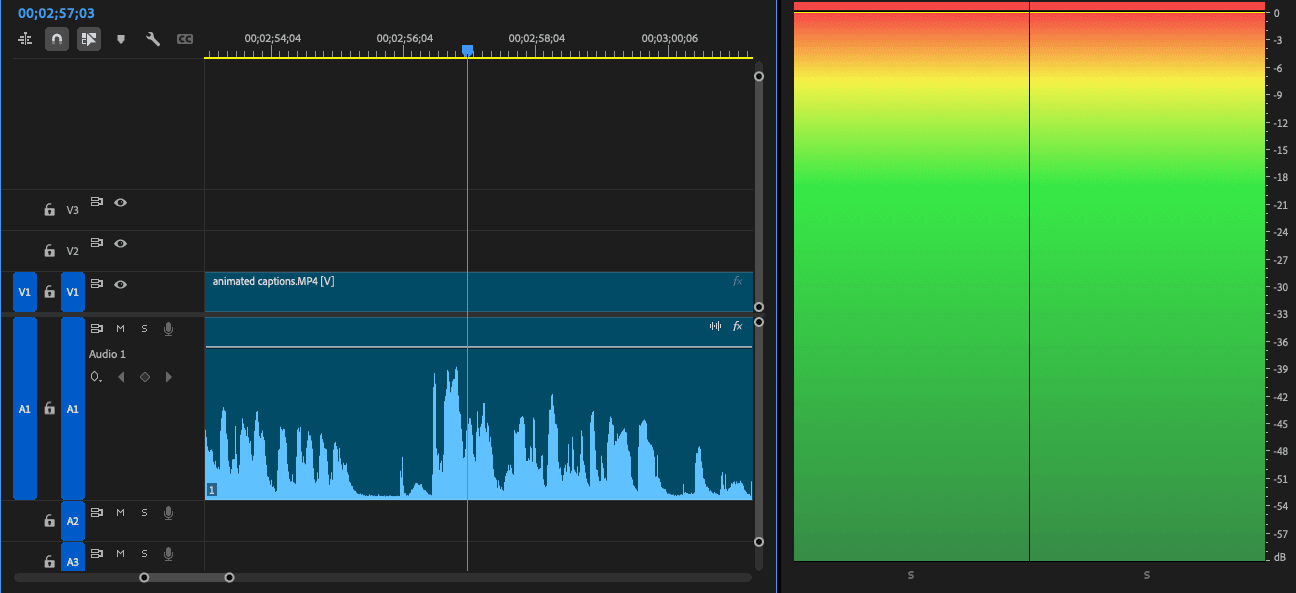Toggle sync lock for track A3

(x=97, y=553)
